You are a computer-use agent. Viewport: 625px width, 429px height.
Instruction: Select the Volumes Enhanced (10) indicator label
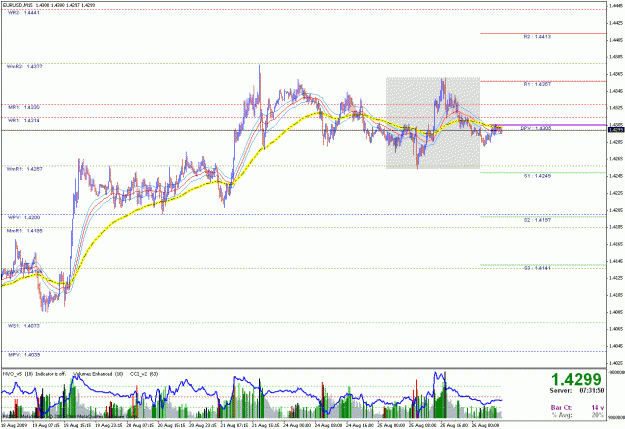[x=98, y=374]
